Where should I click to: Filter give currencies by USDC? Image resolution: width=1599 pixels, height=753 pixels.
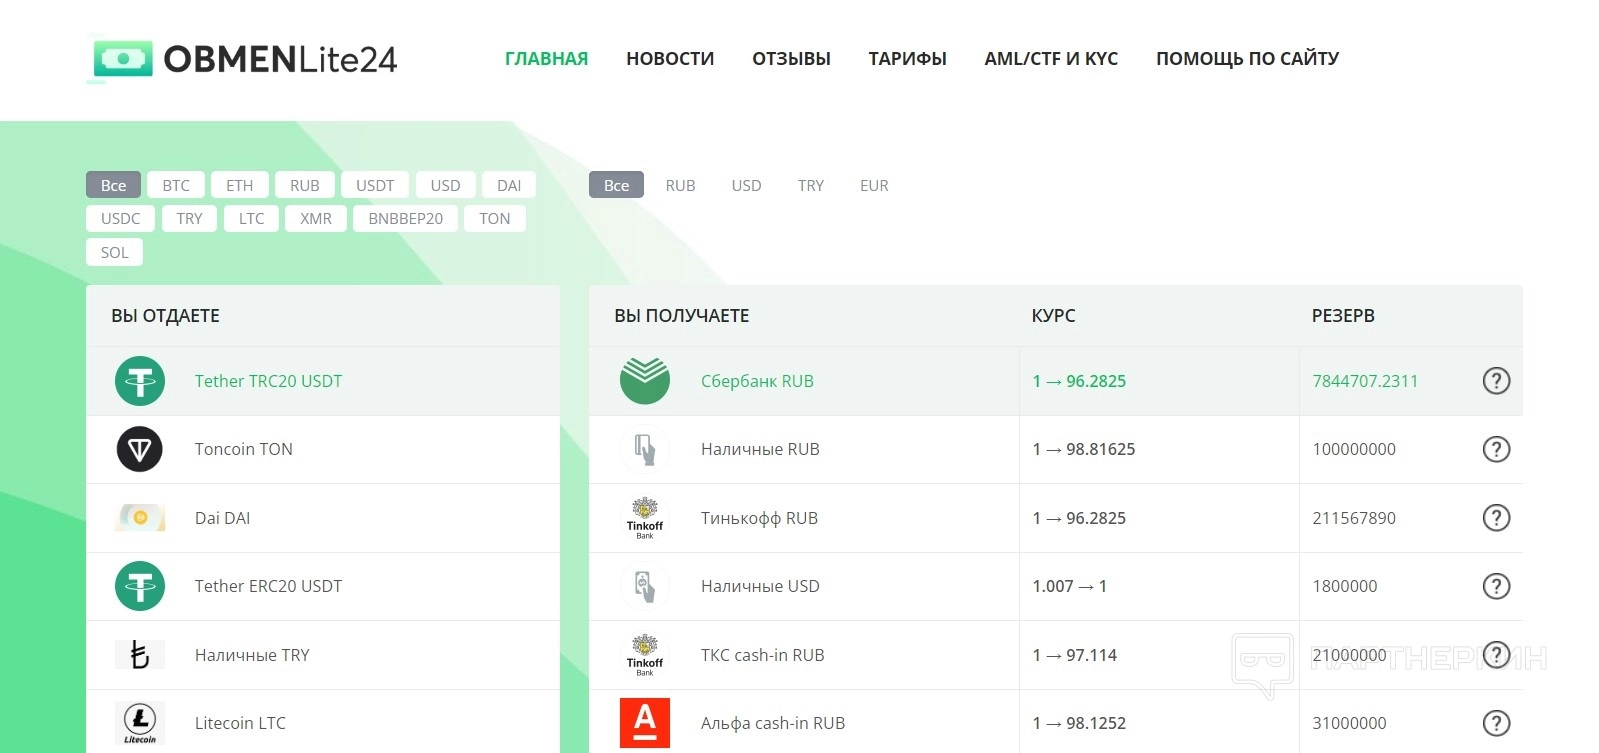pyautogui.click(x=120, y=218)
